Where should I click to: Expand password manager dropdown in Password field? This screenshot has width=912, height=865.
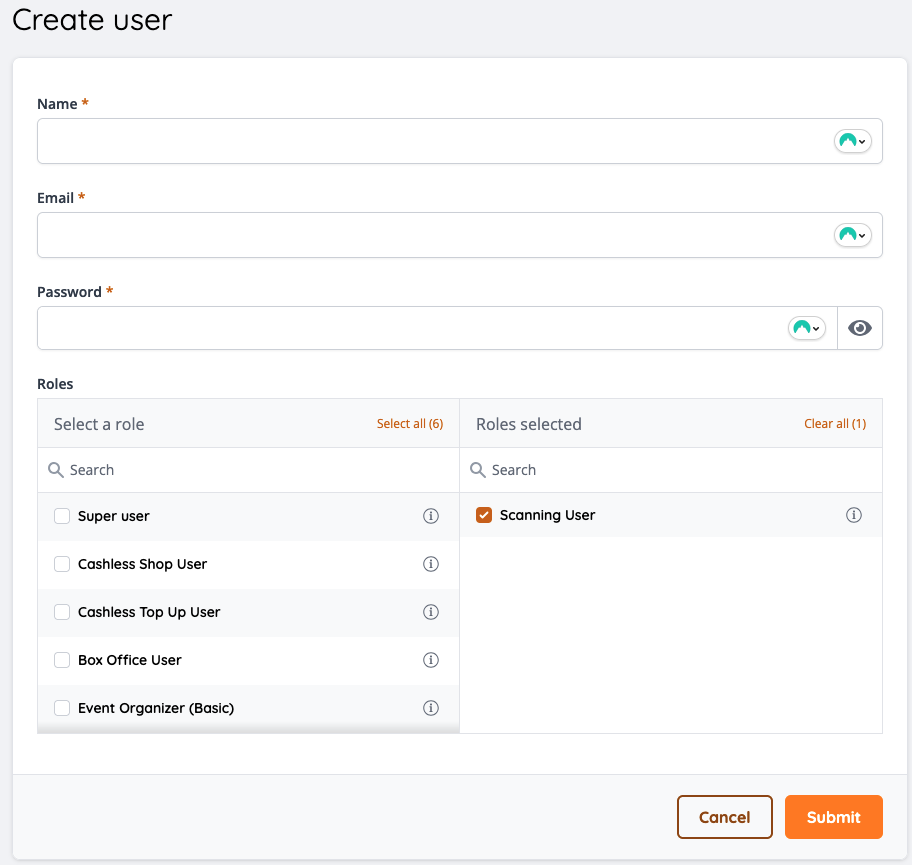pos(806,328)
